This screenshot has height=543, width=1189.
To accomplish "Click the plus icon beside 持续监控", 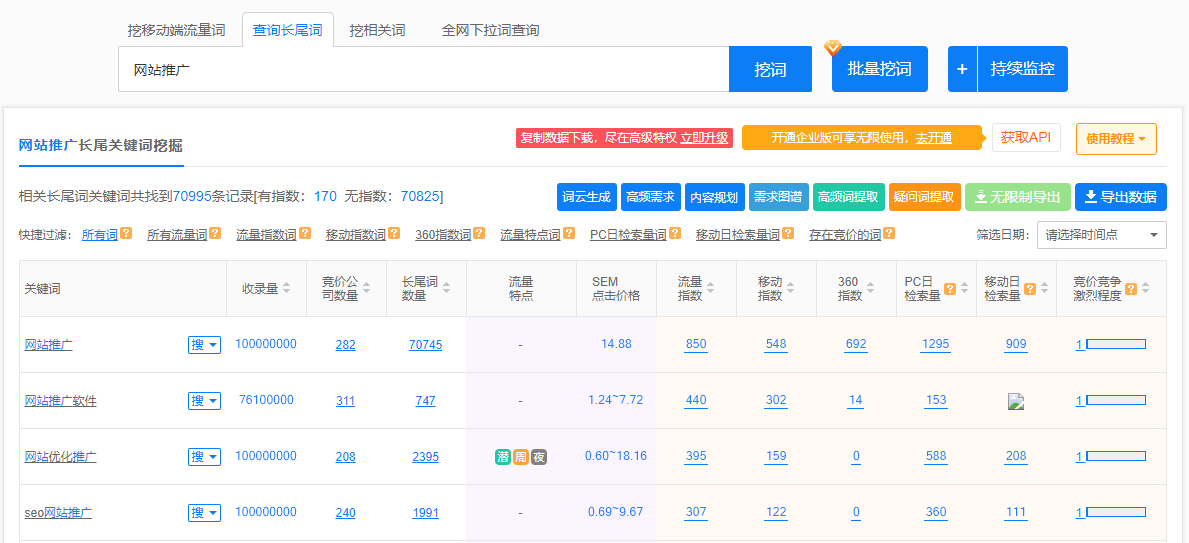I will coord(962,69).
